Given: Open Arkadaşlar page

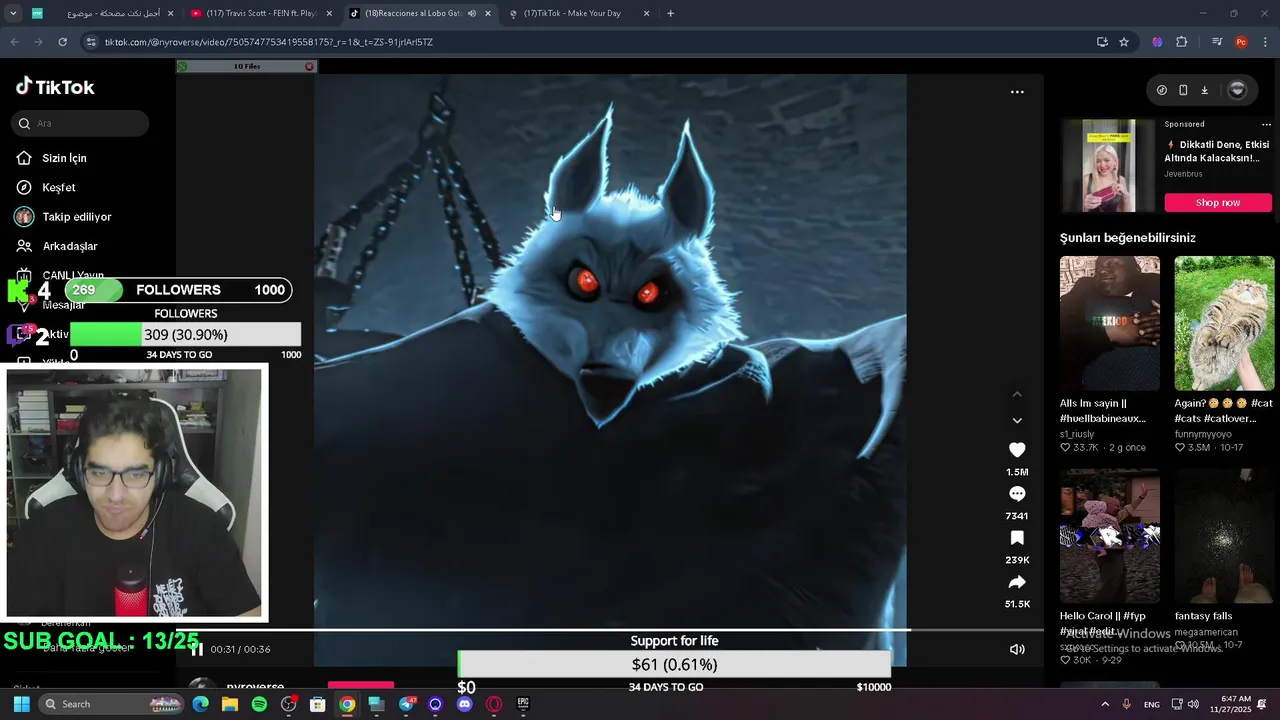Looking at the screenshot, I should click(69, 246).
